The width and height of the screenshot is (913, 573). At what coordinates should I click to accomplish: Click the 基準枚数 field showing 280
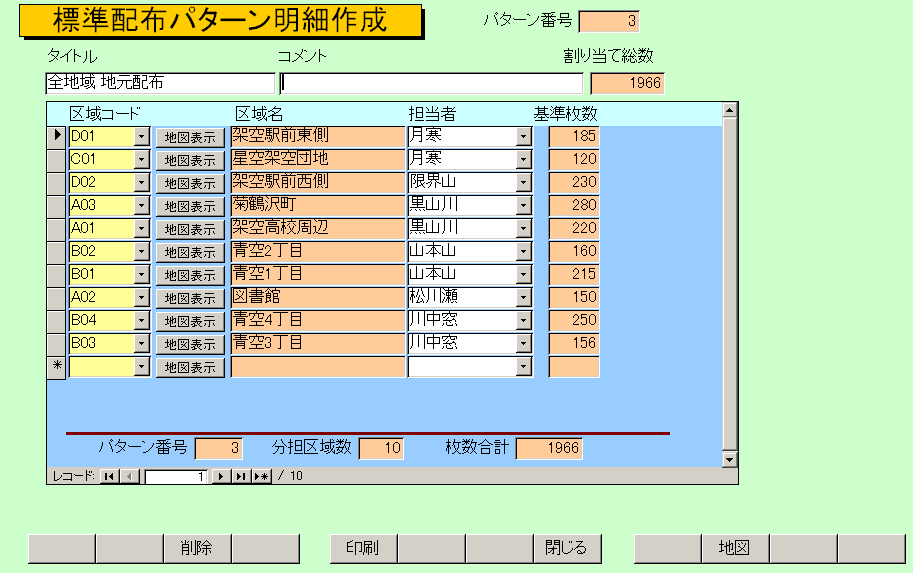tap(574, 206)
